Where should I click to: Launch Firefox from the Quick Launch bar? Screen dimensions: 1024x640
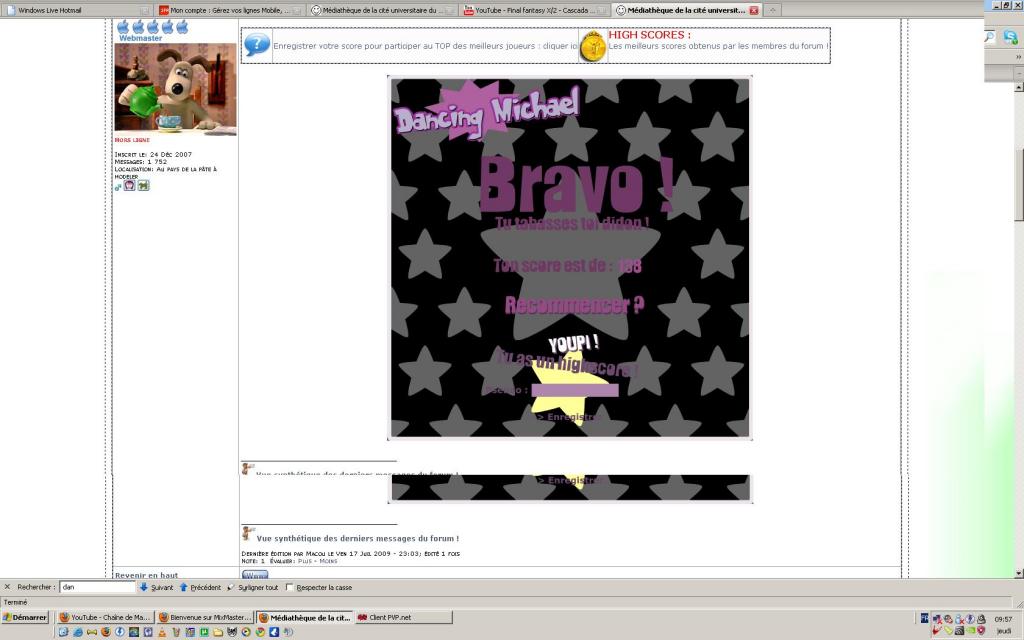[x=106, y=632]
